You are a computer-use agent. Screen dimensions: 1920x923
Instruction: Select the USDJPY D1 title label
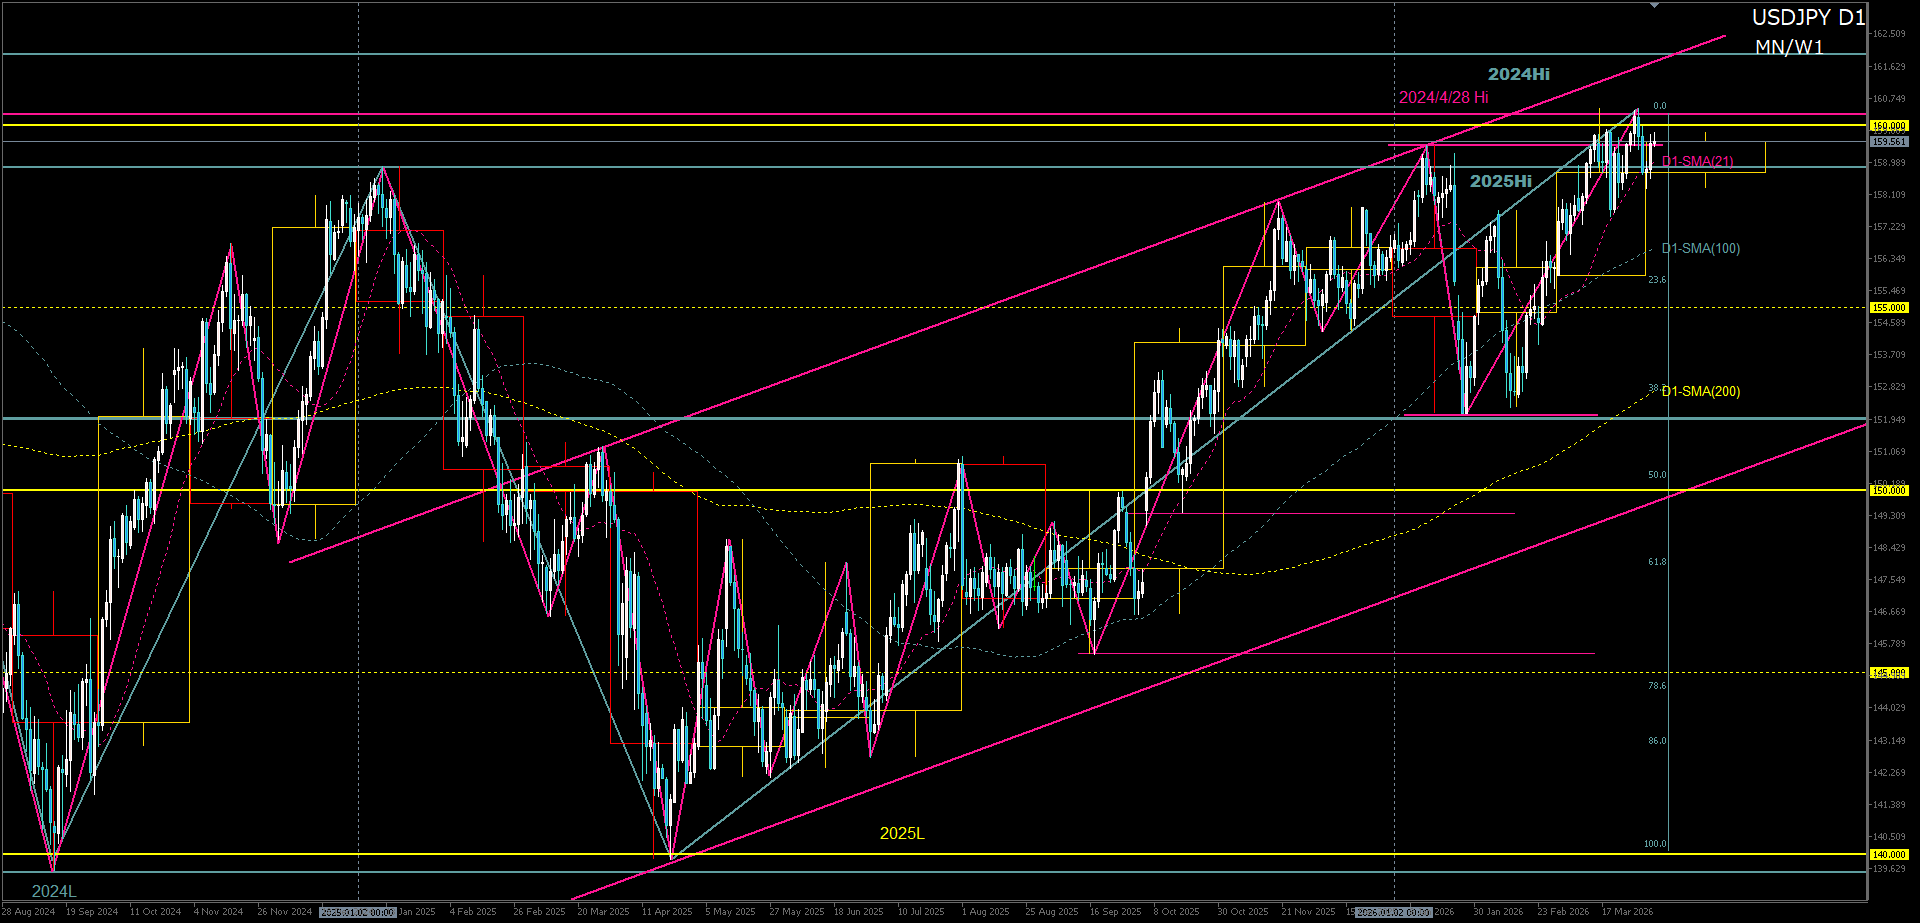pyautogui.click(x=1808, y=18)
